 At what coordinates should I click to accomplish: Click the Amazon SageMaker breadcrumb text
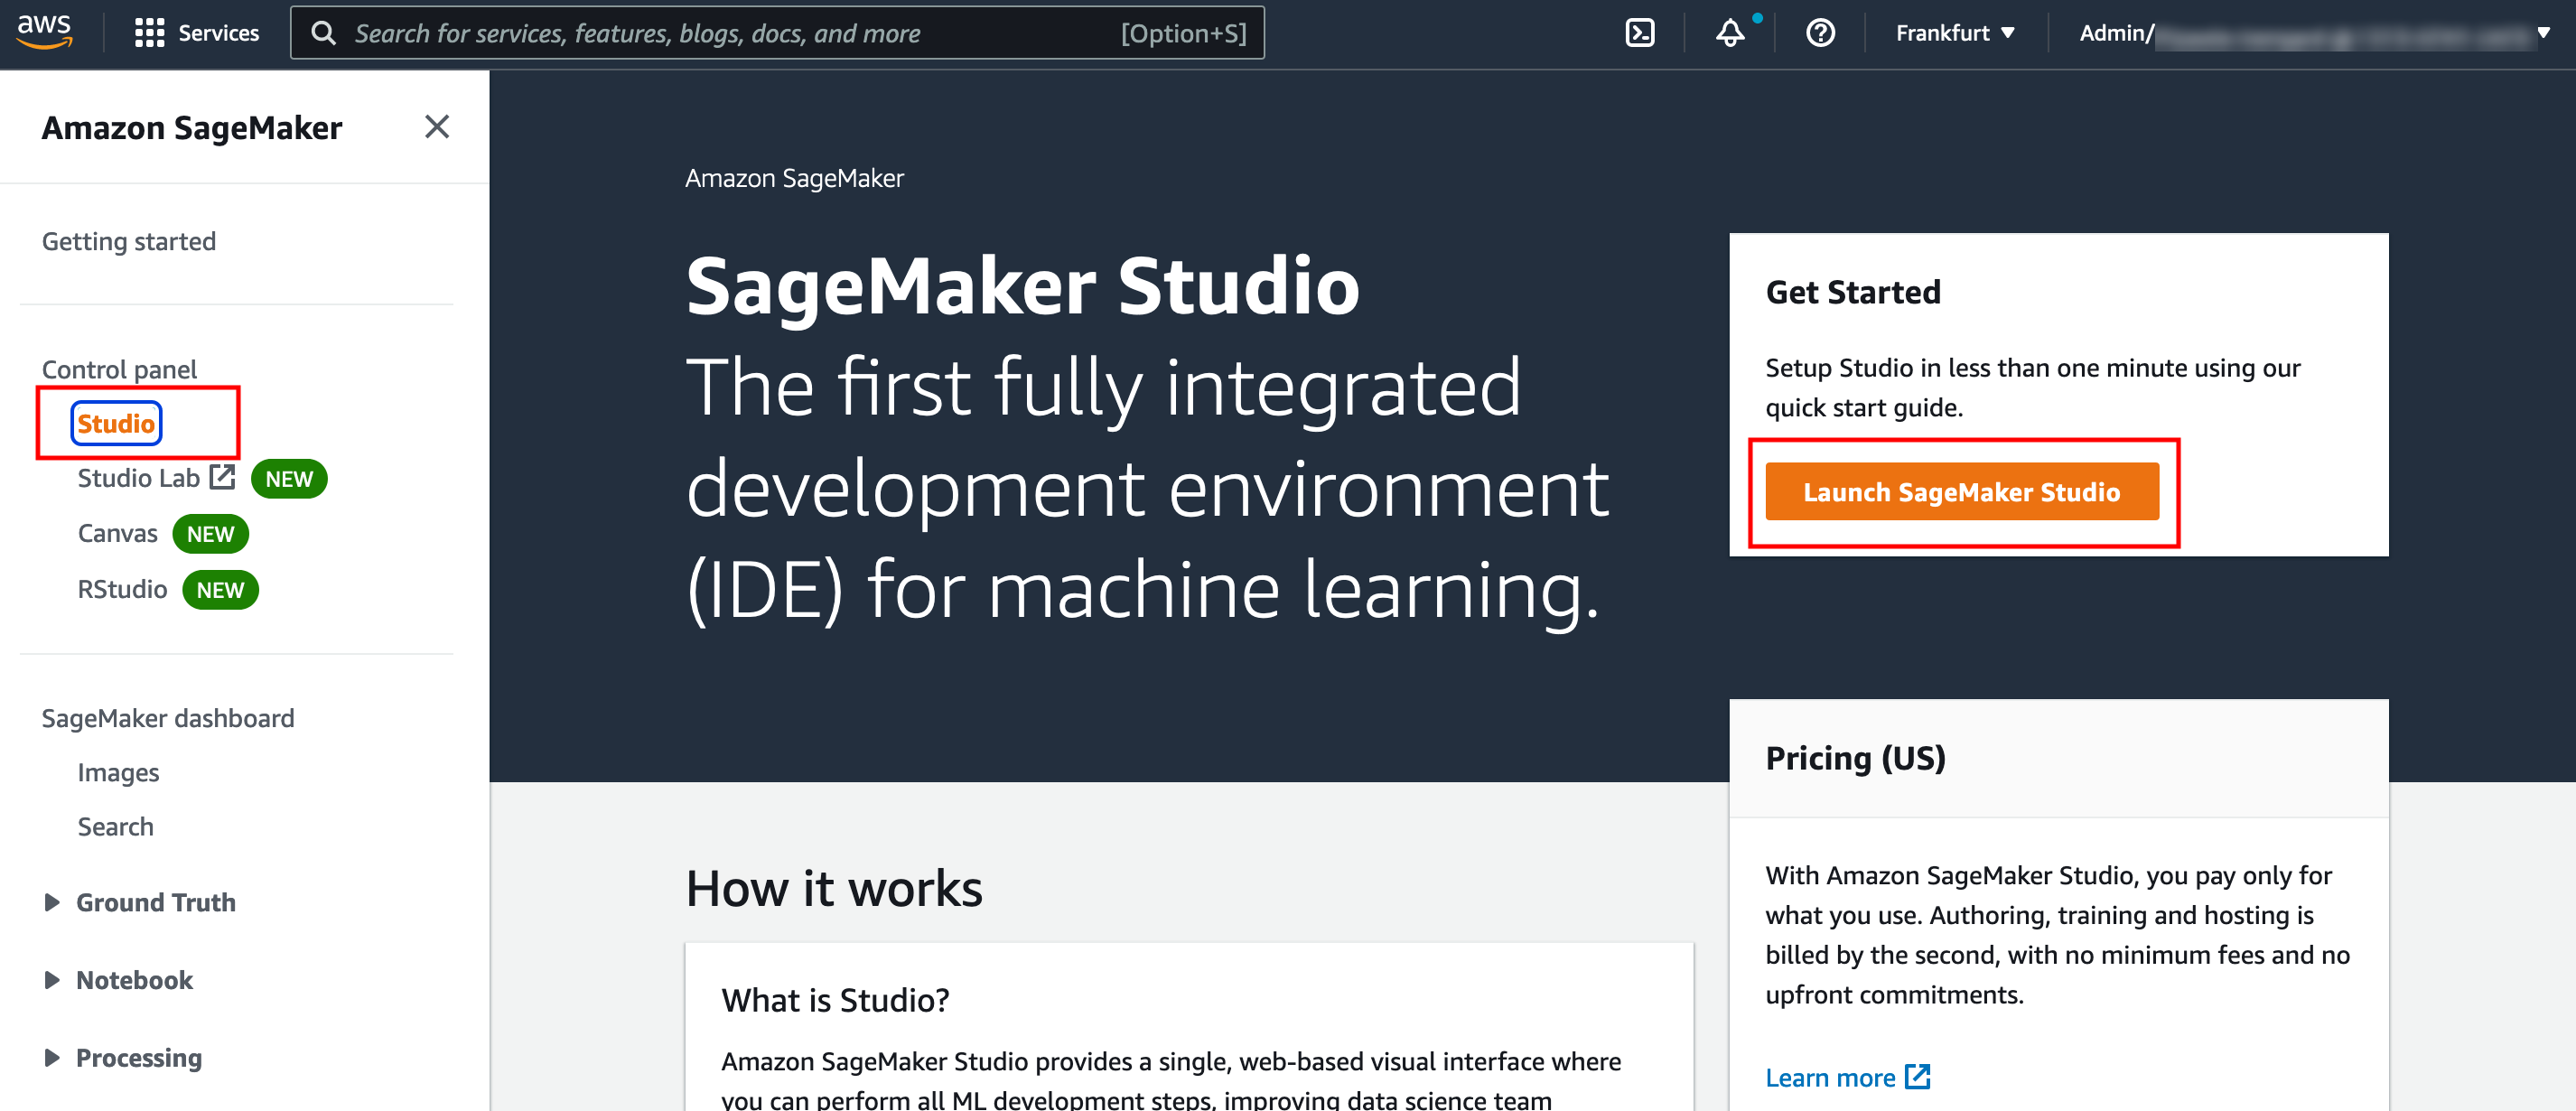pos(794,178)
